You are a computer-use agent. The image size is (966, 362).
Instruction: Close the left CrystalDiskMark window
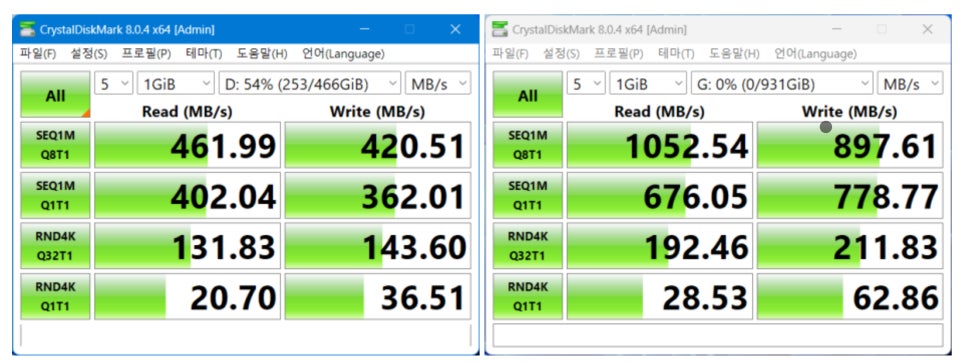(x=455, y=29)
